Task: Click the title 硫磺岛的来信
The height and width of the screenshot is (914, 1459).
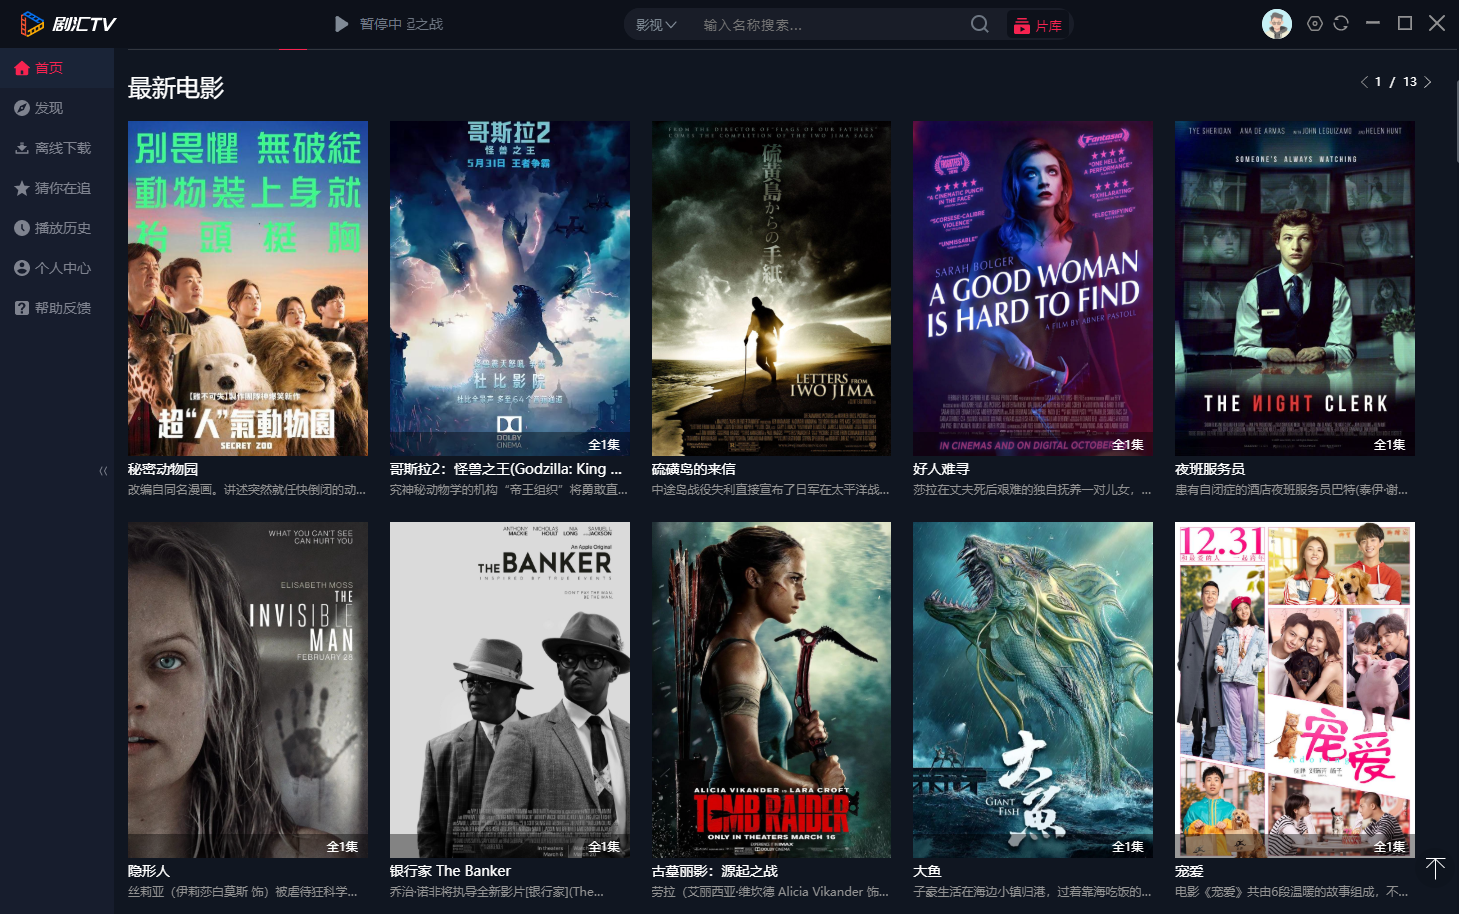Action: tap(693, 469)
